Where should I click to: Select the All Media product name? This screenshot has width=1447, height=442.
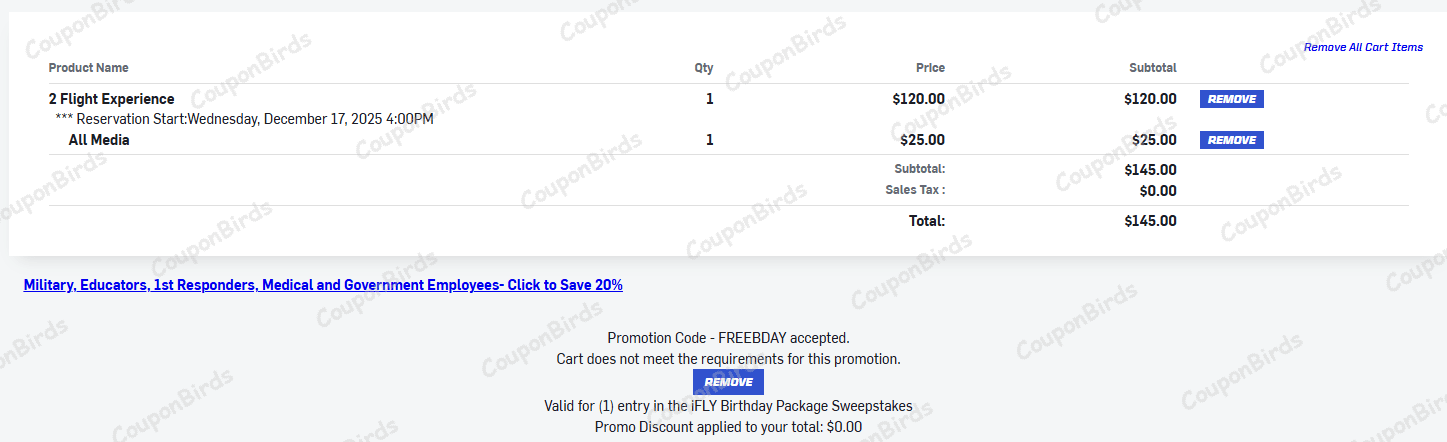99,140
